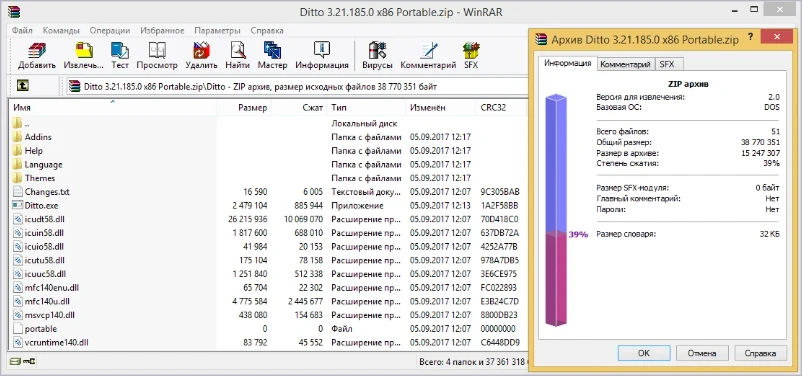
Task: Click the Справка button in dialog
Action: pos(760,353)
